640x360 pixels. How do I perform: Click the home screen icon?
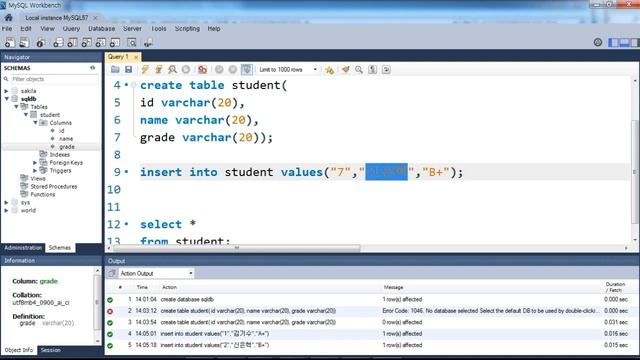pyautogui.click(x=8, y=18)
